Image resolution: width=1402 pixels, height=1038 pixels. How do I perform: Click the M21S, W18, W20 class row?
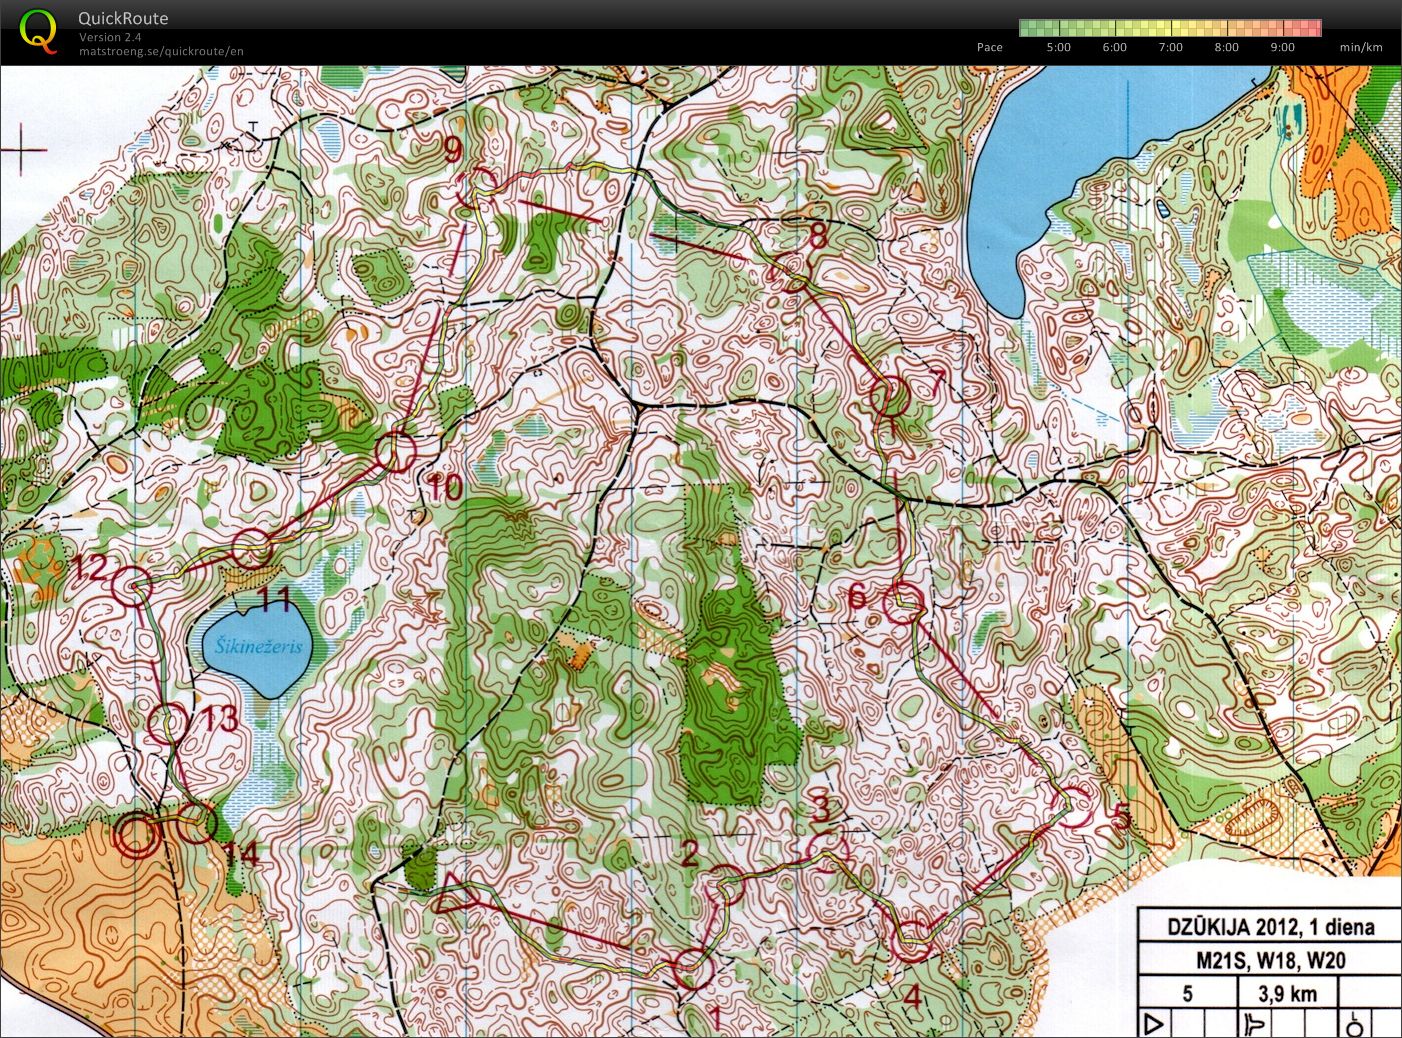point(1270,960)
